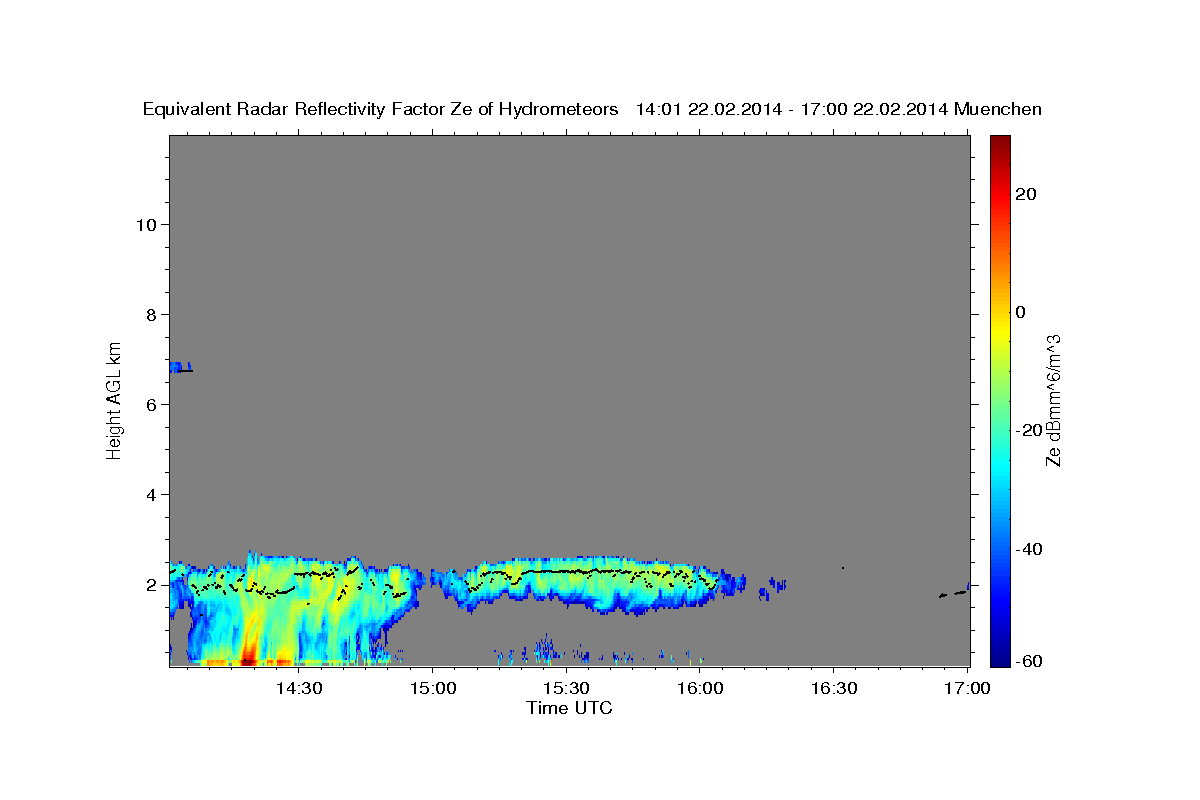Click the colorbar tick value -20

(x=1030, y=430)
